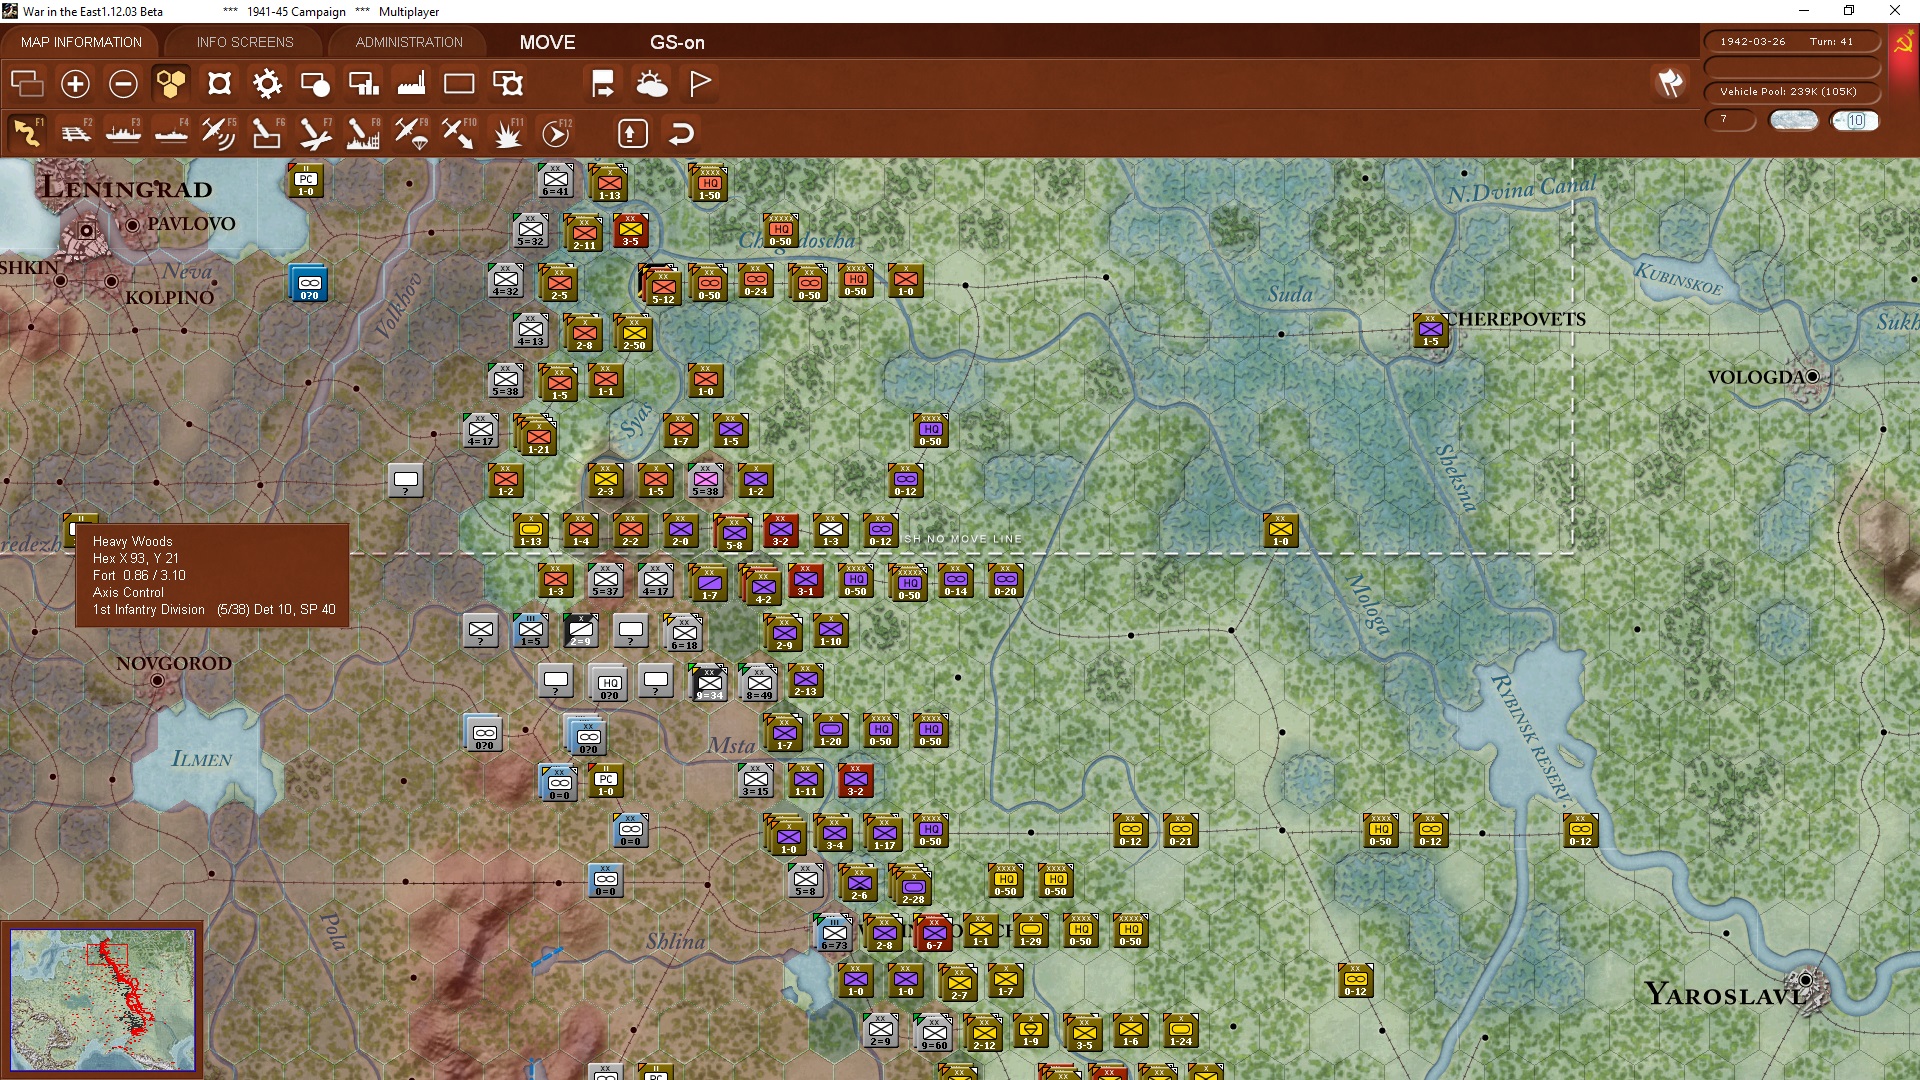Toggle the hex grid honeycomb button
The width and height of the screenshot is (1920, 1080).
(x=171, y=84)
